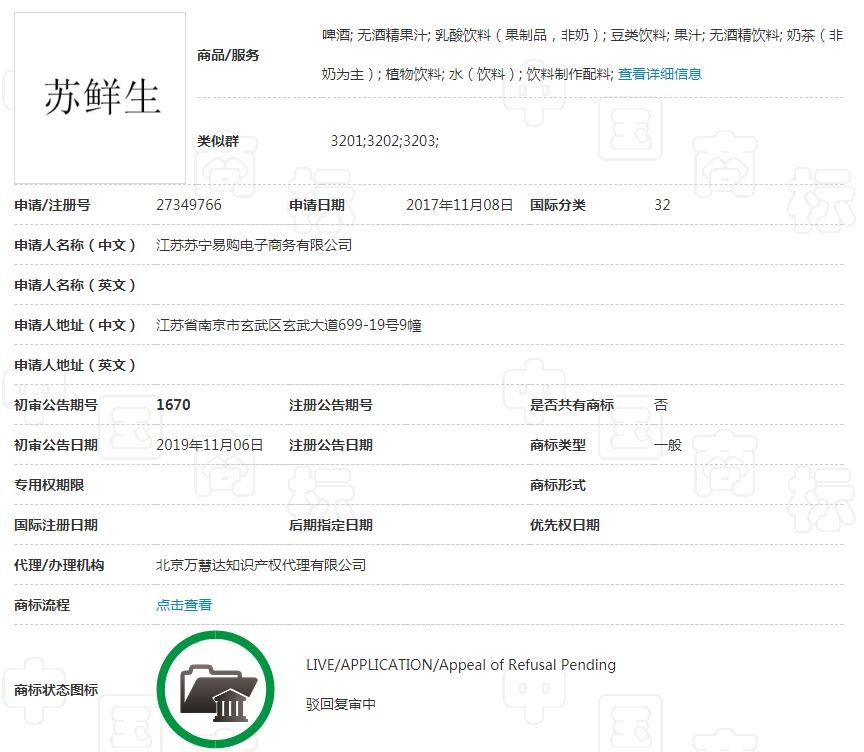Click shared trademark value 否
The width and height of the screenshot is (864, 752).
662,404
